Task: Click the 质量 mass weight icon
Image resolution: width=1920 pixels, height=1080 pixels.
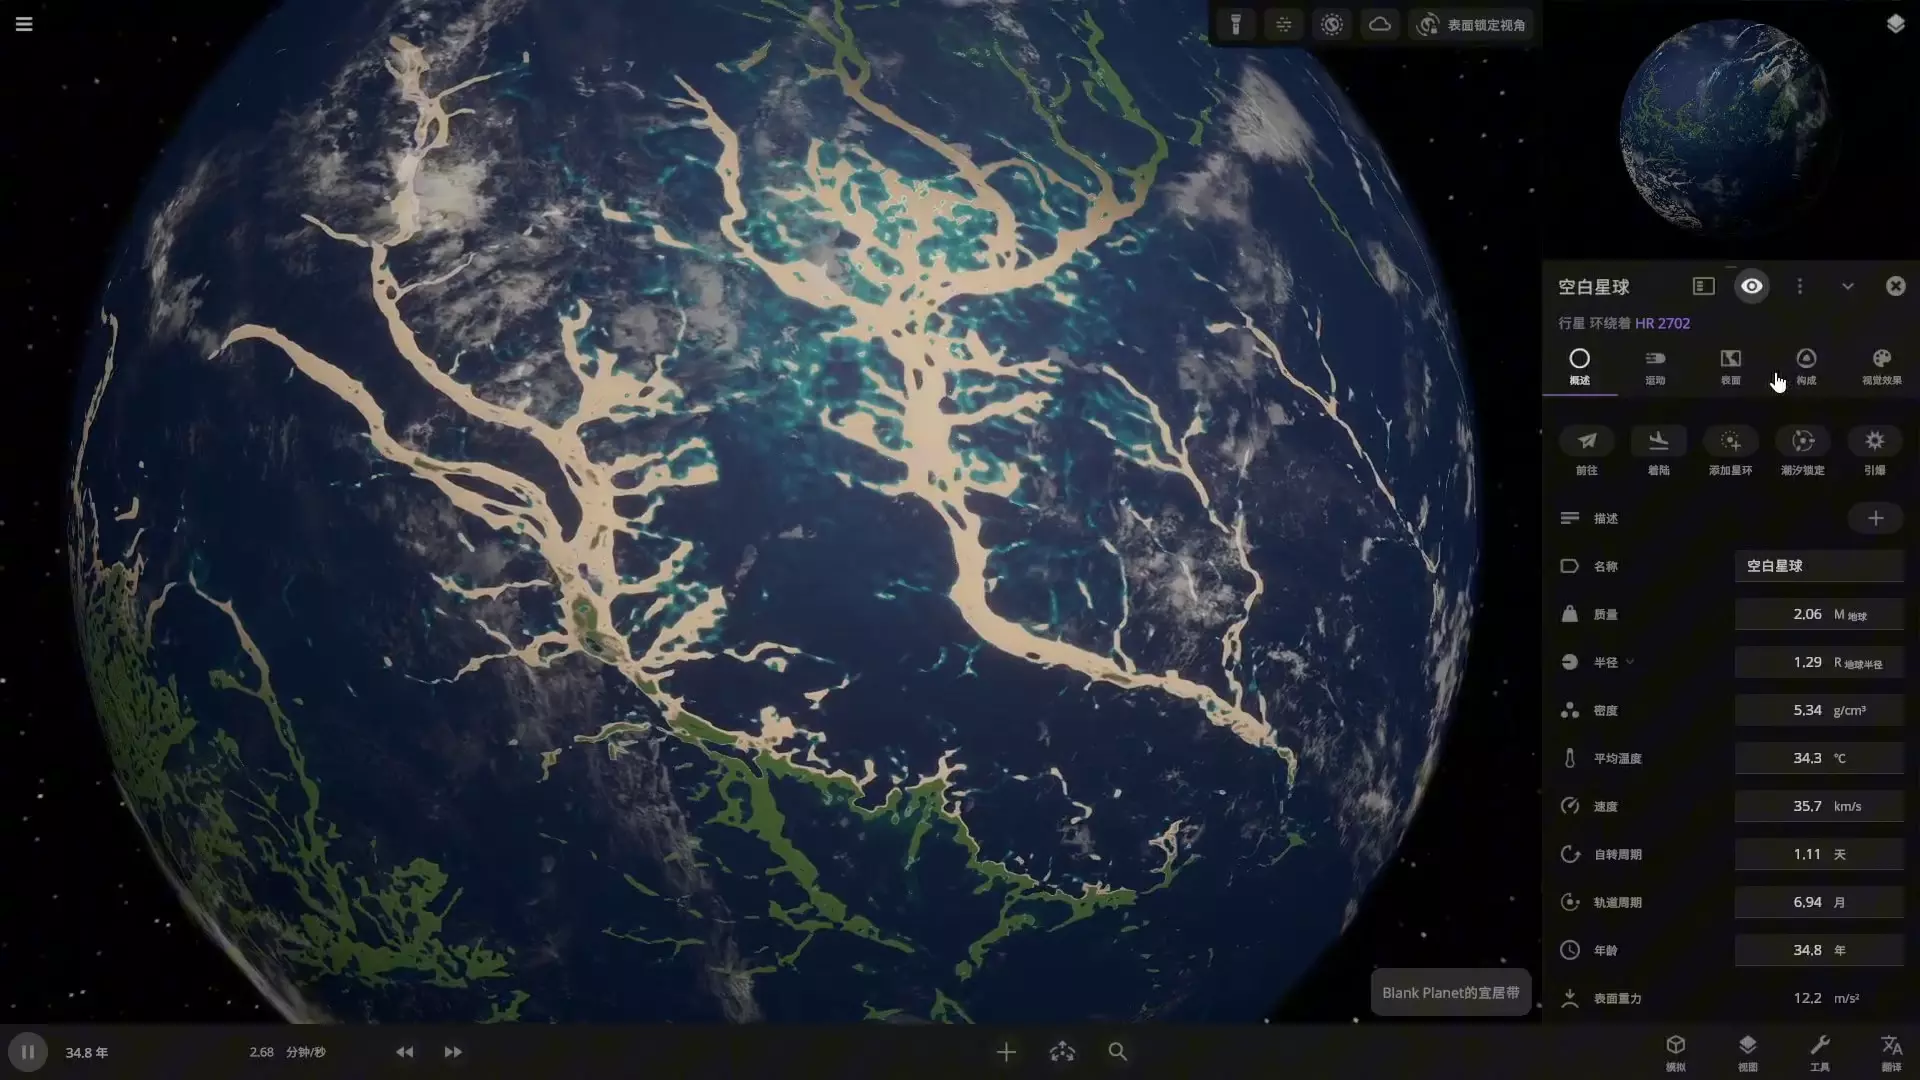Action: 1570,614
